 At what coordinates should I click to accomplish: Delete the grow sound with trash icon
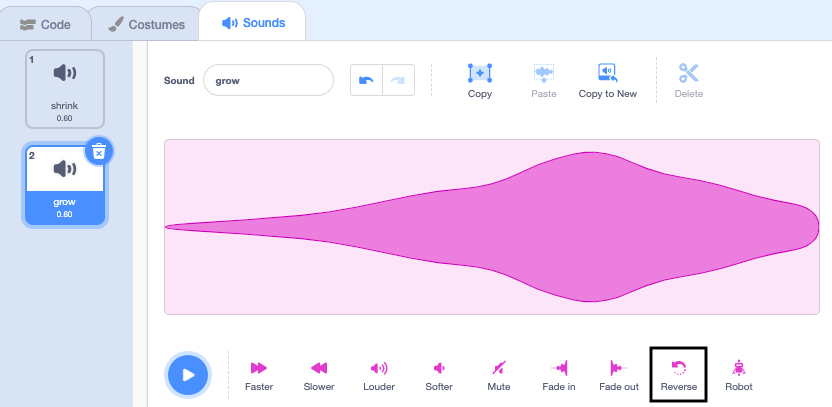(x=99, y=151)
